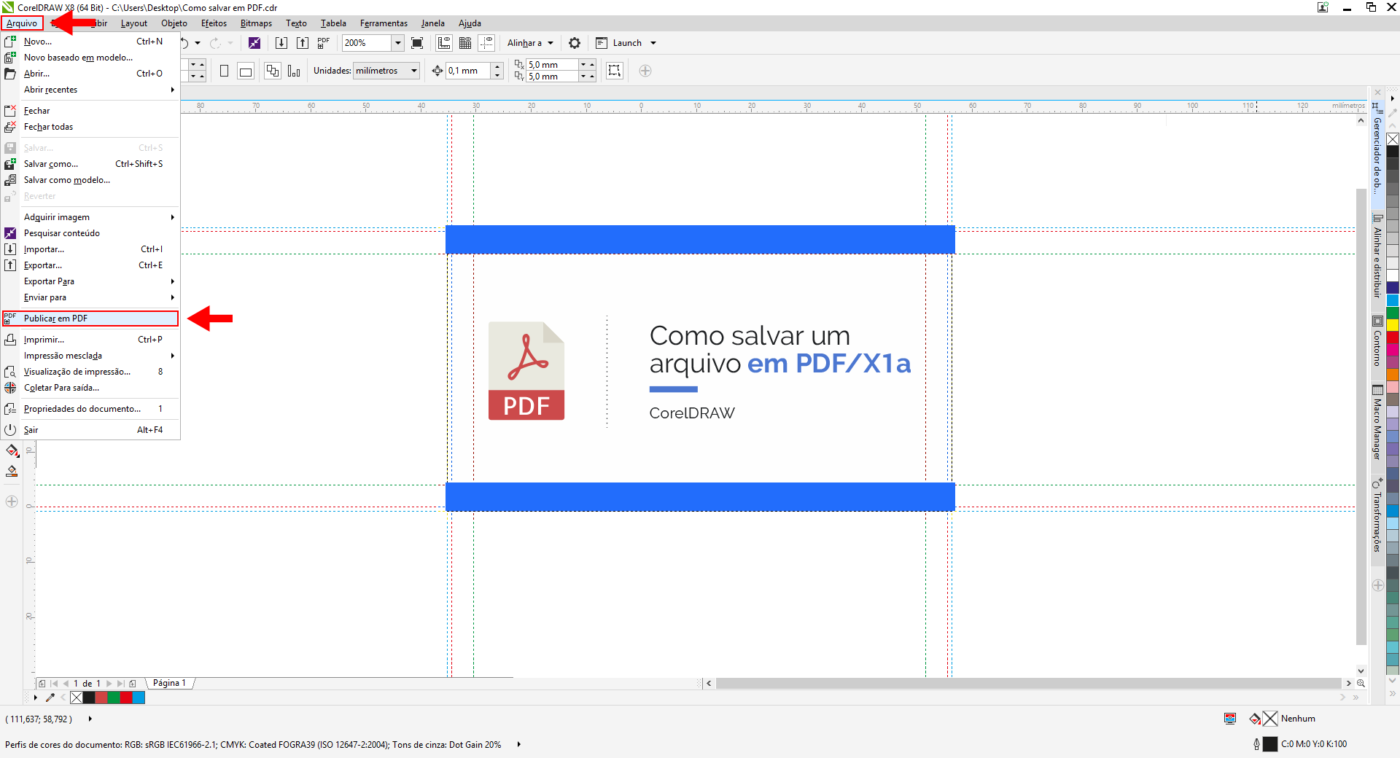Toggle the show guidelines icon
Screen dimensions: 1400x758
pyautogui.click(x=486, y=43)
